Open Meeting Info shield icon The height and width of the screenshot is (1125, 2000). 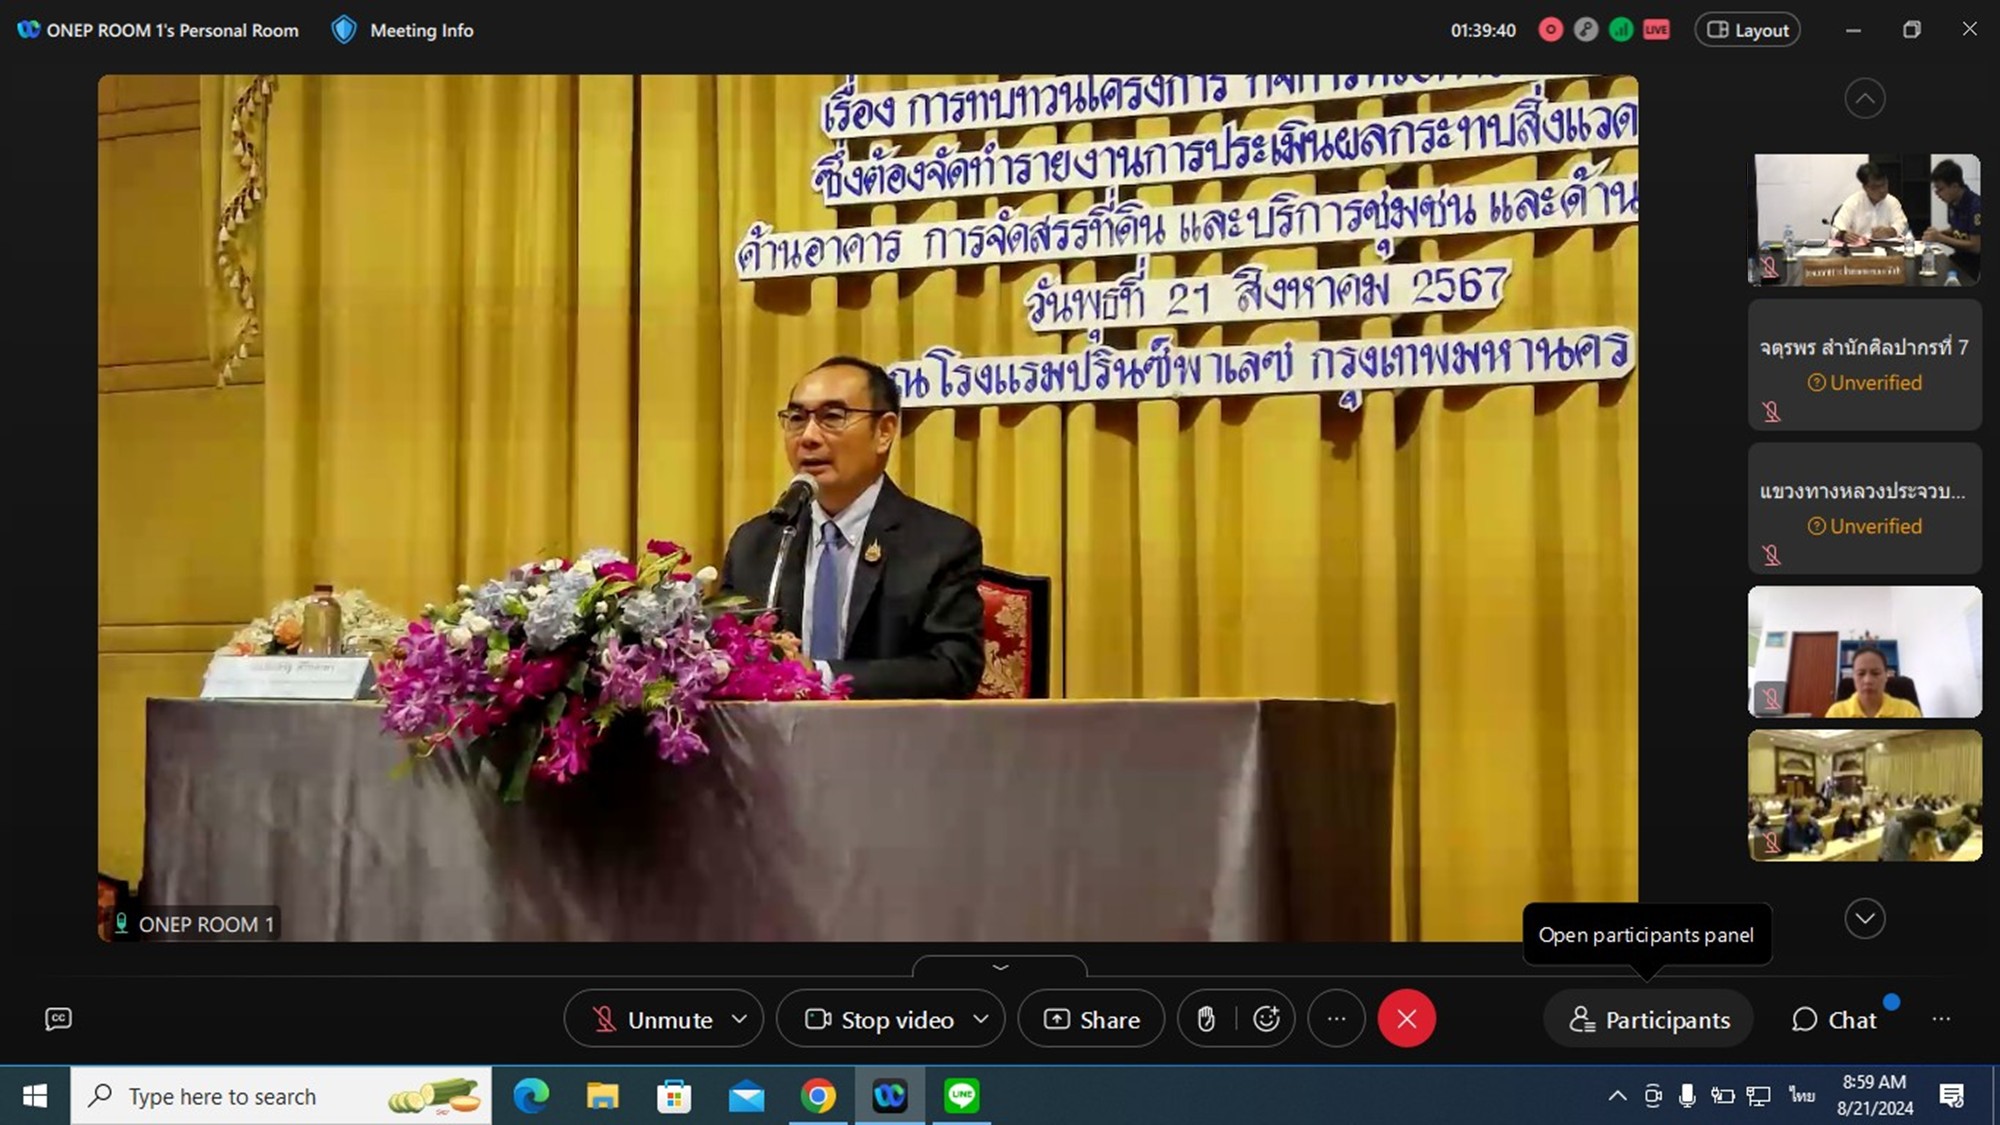click(344, 30)
